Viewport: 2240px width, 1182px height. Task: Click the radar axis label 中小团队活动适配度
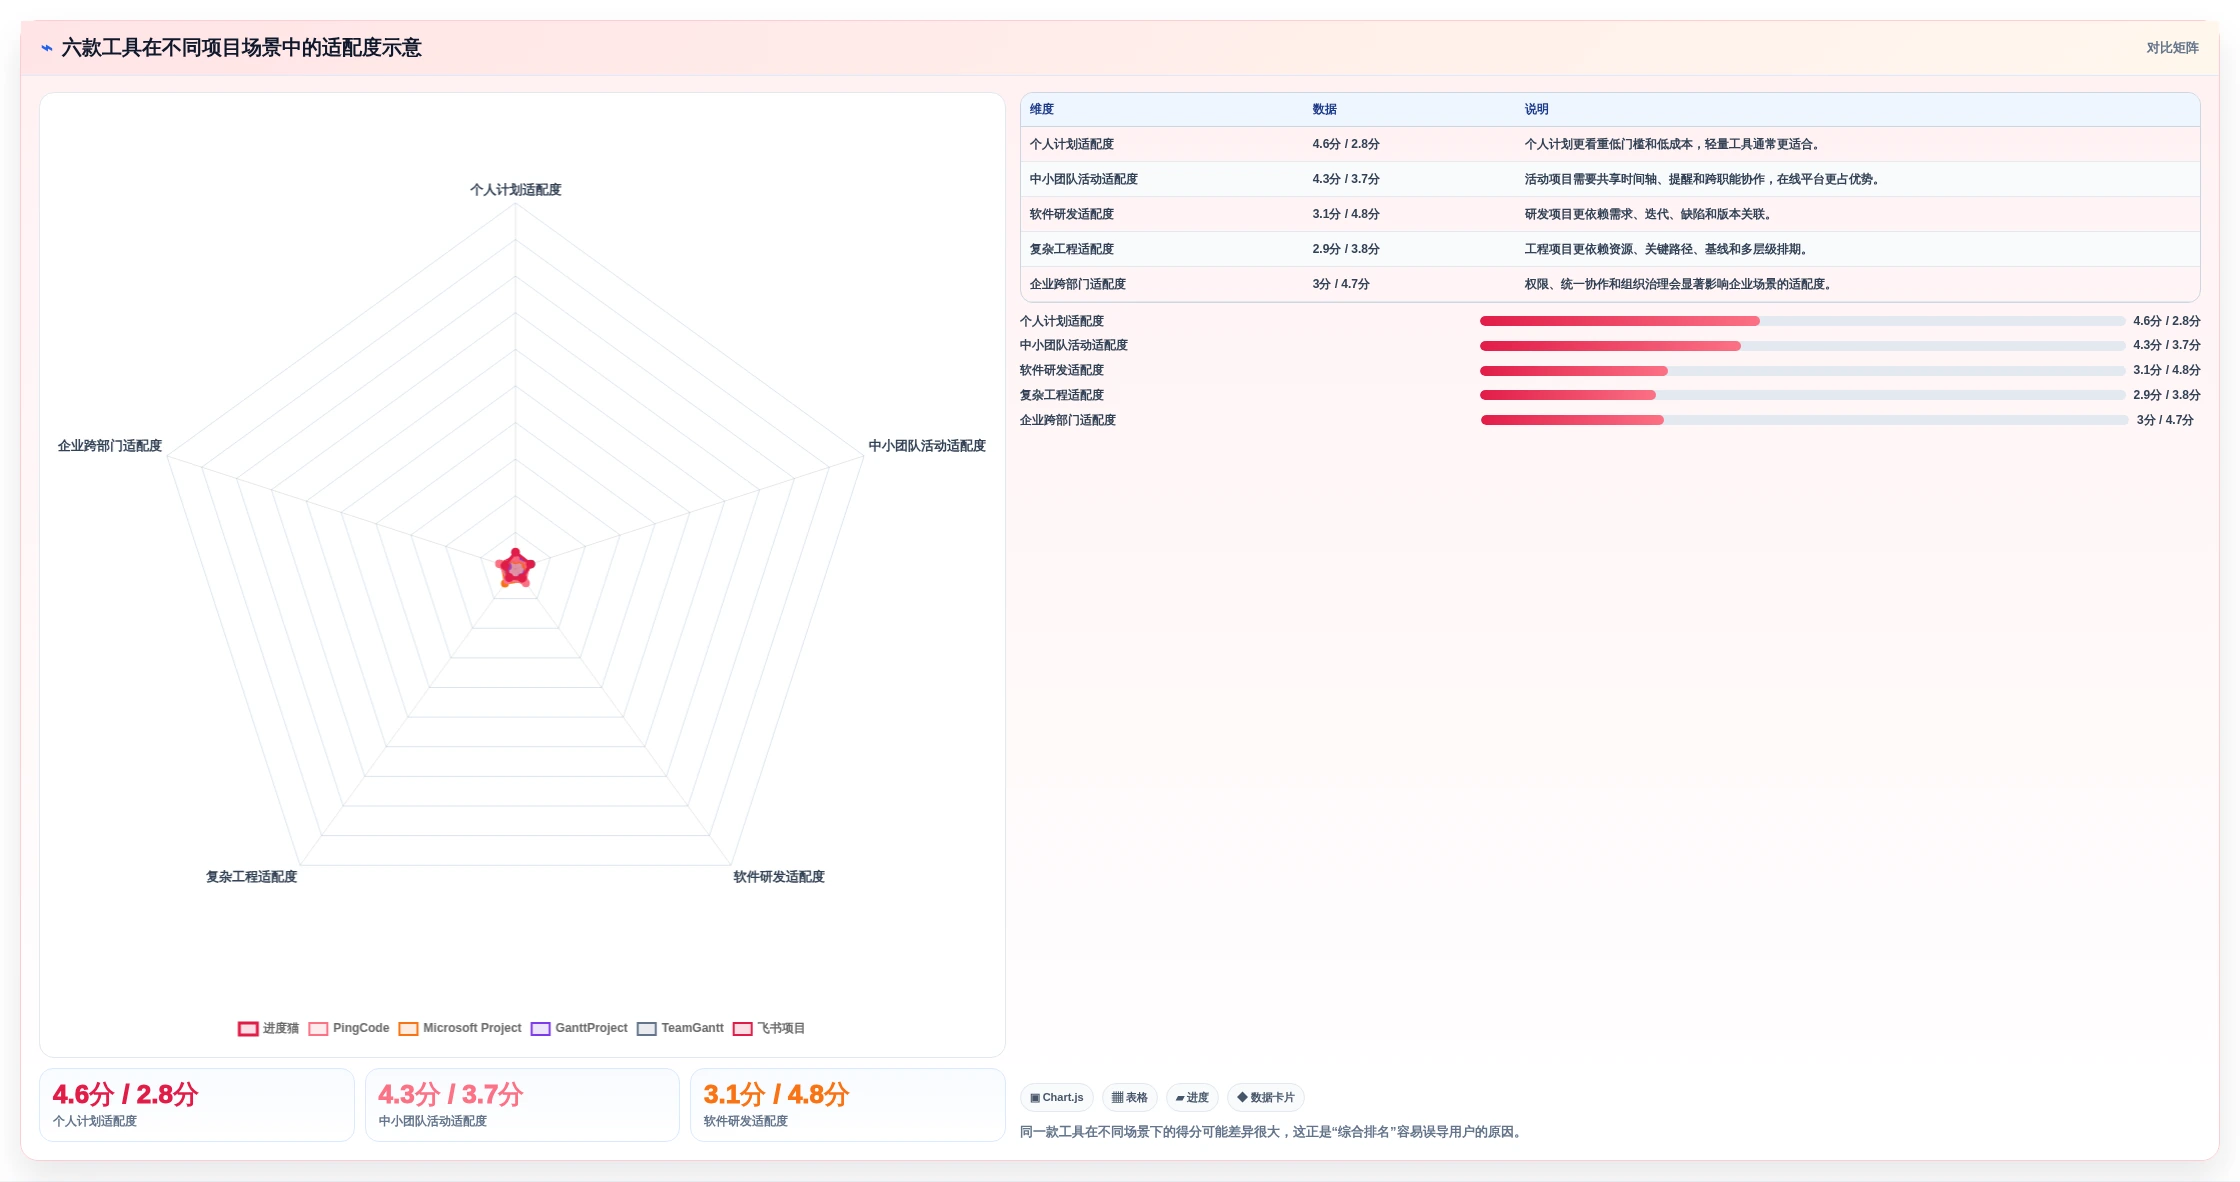(927, 446)
